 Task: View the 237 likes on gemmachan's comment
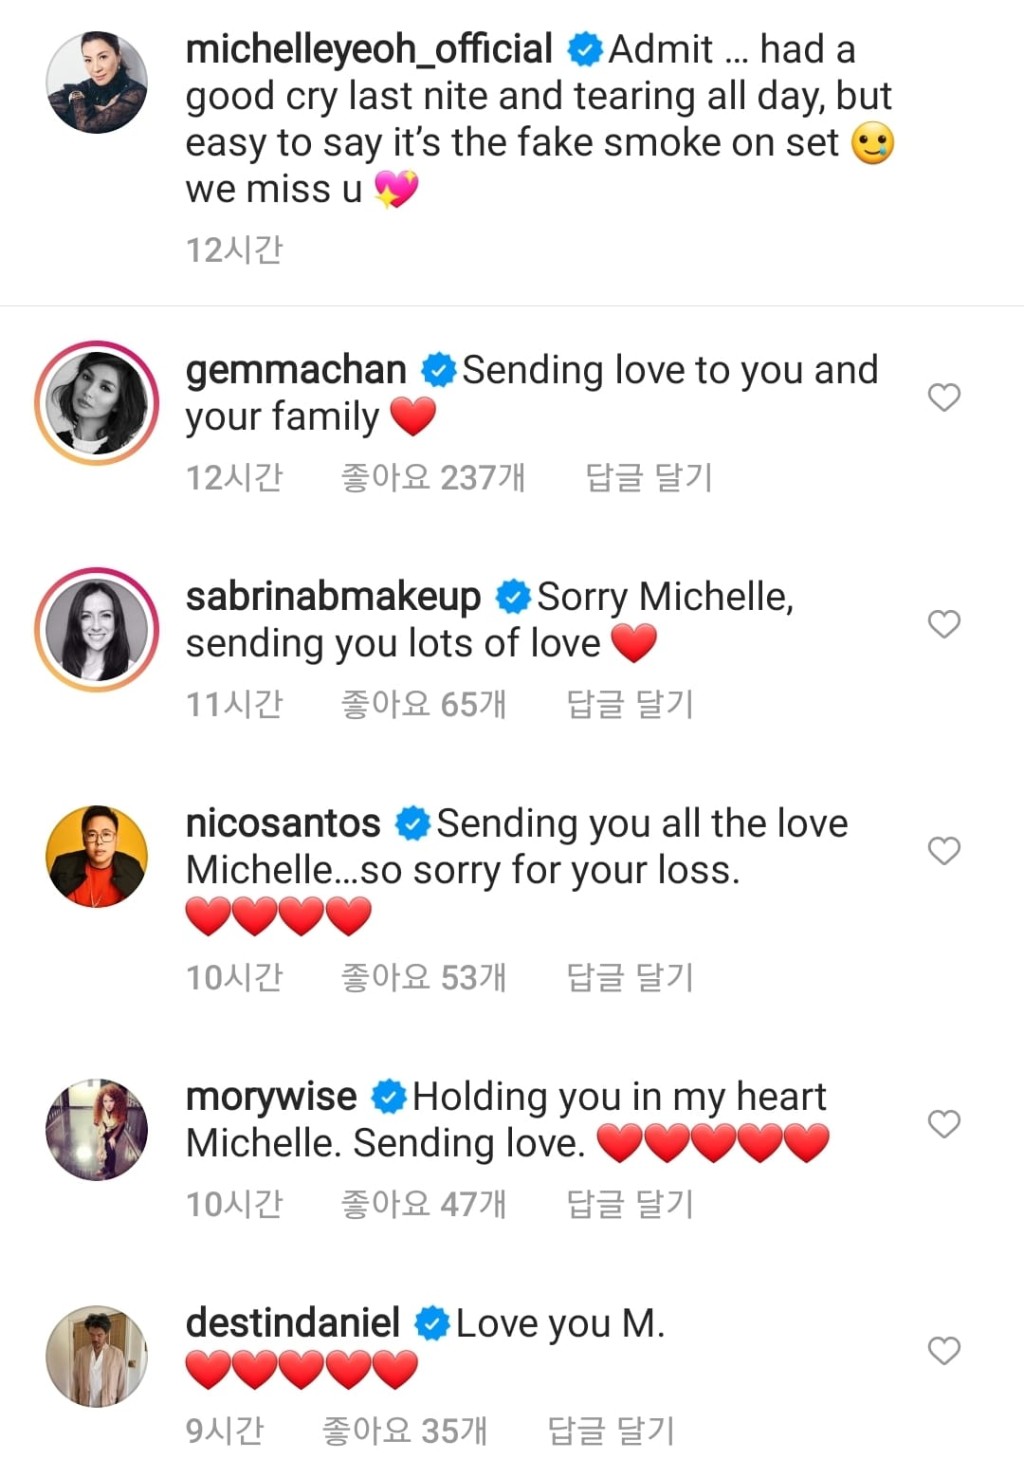point(432,477)
